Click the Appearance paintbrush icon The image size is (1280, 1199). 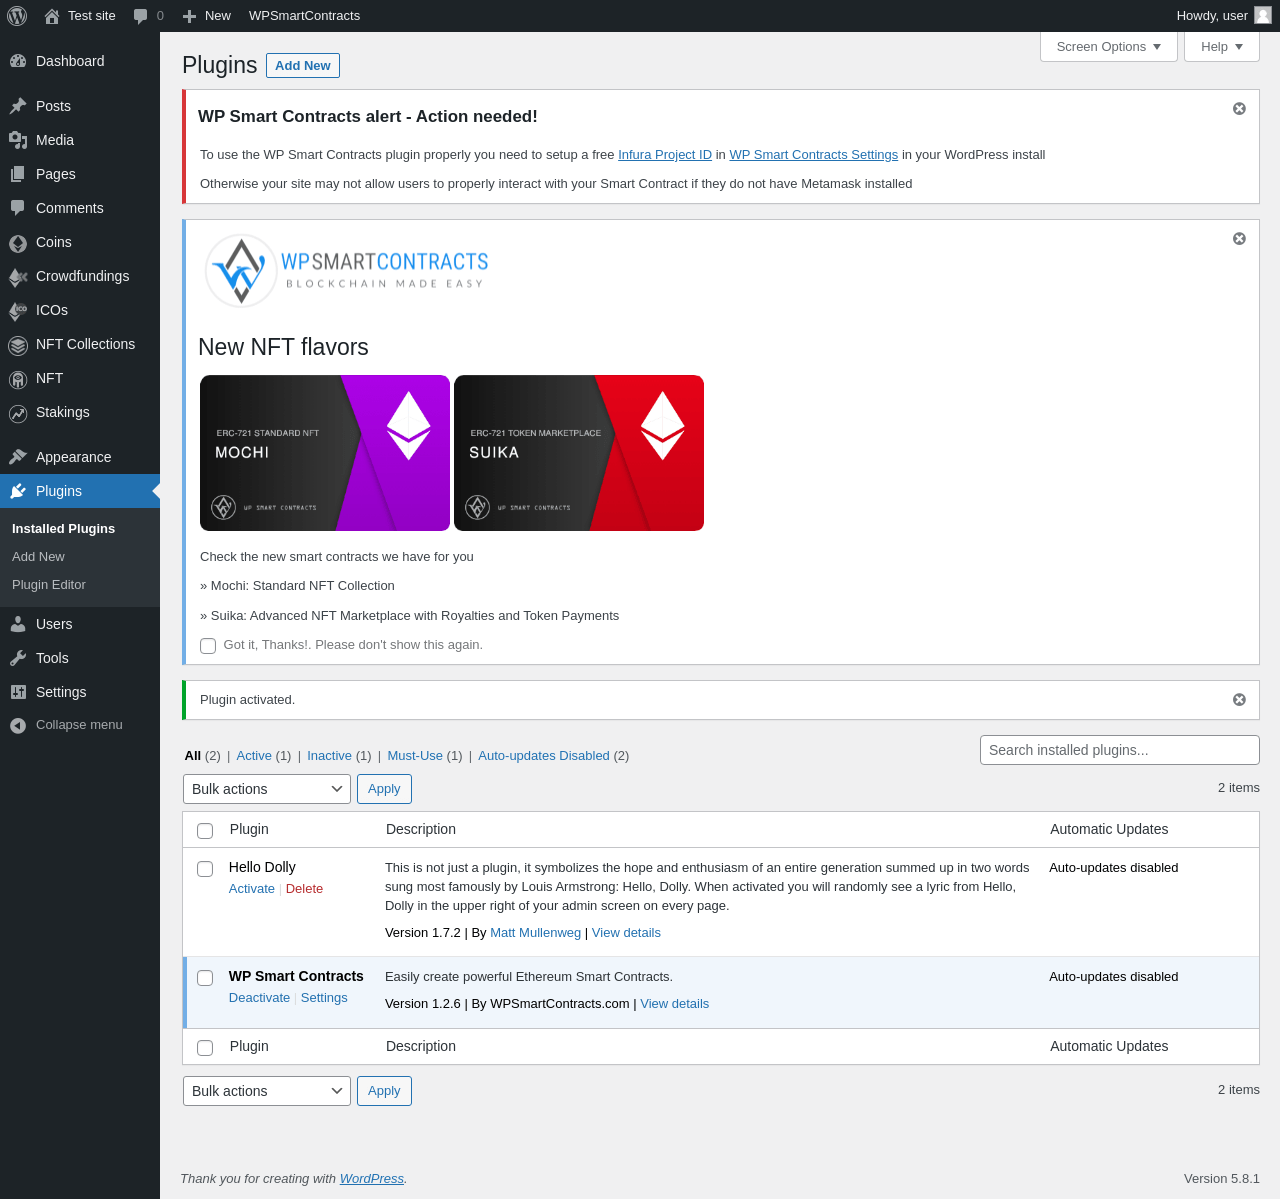[18, 457]
